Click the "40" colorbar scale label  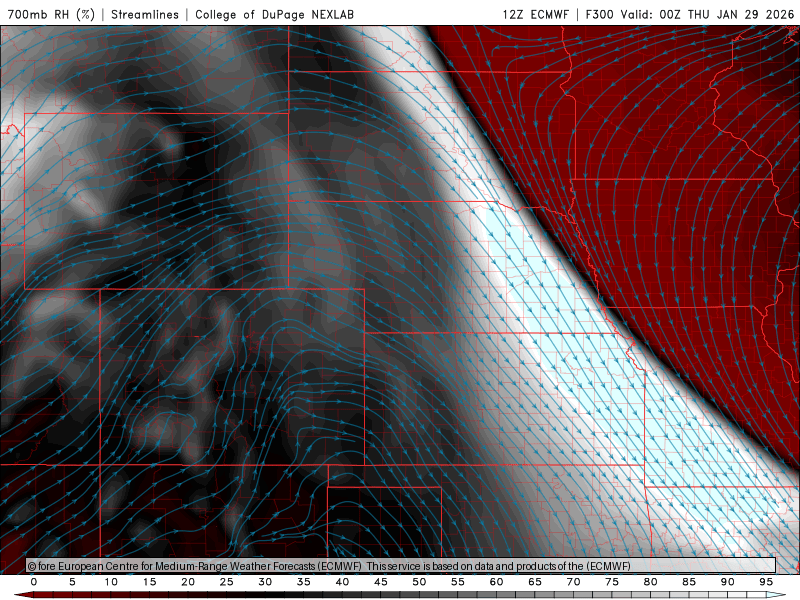pyautogui.click(x=342, y=582)
